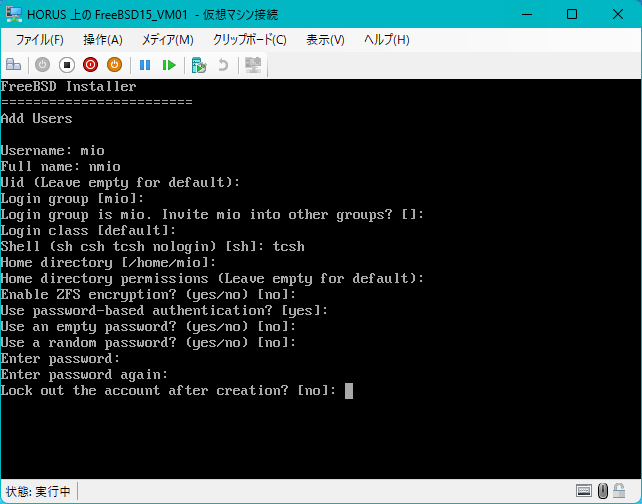Open the ヘルプ(H) menu
This screenshot has width=642, height=504.
coord(387,40)
